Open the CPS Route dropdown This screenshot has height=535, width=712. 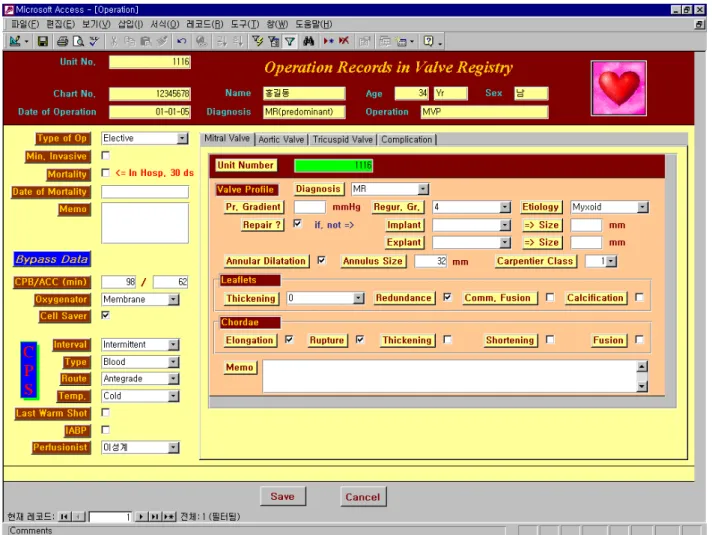(x=173, y=379)
